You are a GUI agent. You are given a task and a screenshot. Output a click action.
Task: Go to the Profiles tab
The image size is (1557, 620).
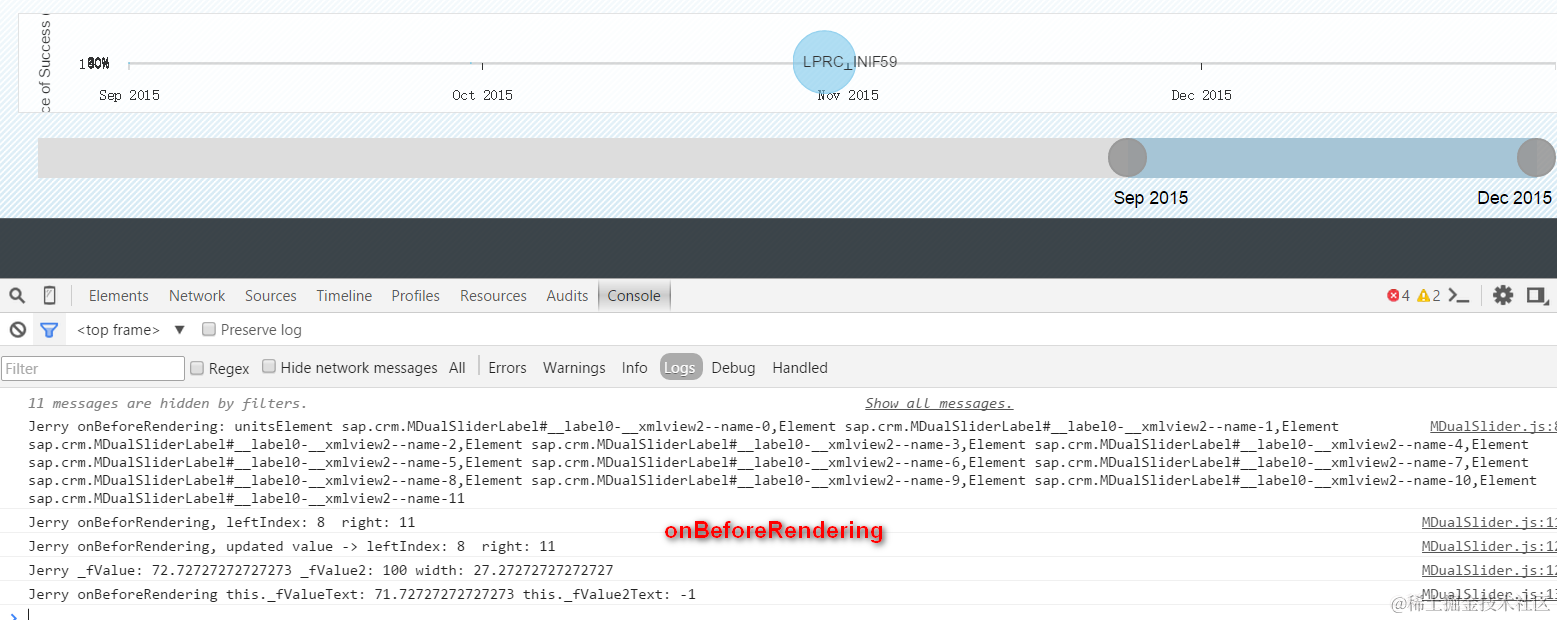pyautogui.click(x=415, y=295)
